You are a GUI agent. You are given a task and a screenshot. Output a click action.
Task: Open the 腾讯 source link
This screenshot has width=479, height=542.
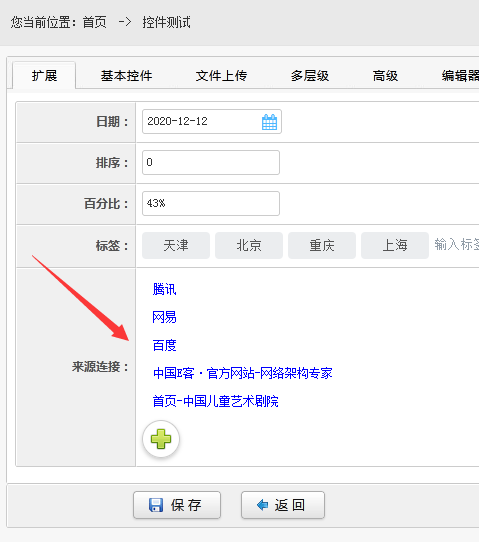[165, 289]
